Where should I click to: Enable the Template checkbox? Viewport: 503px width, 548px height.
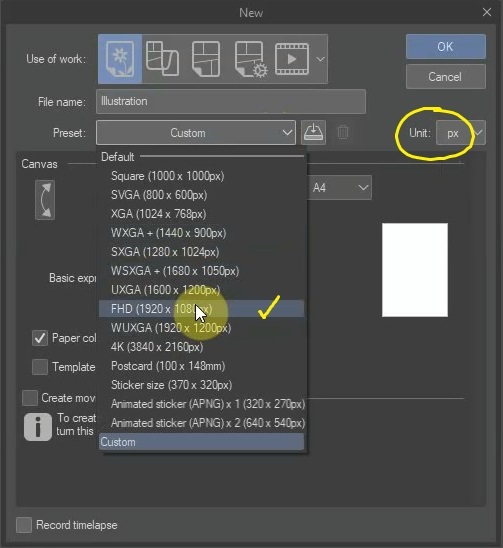(x=40, y=367)
